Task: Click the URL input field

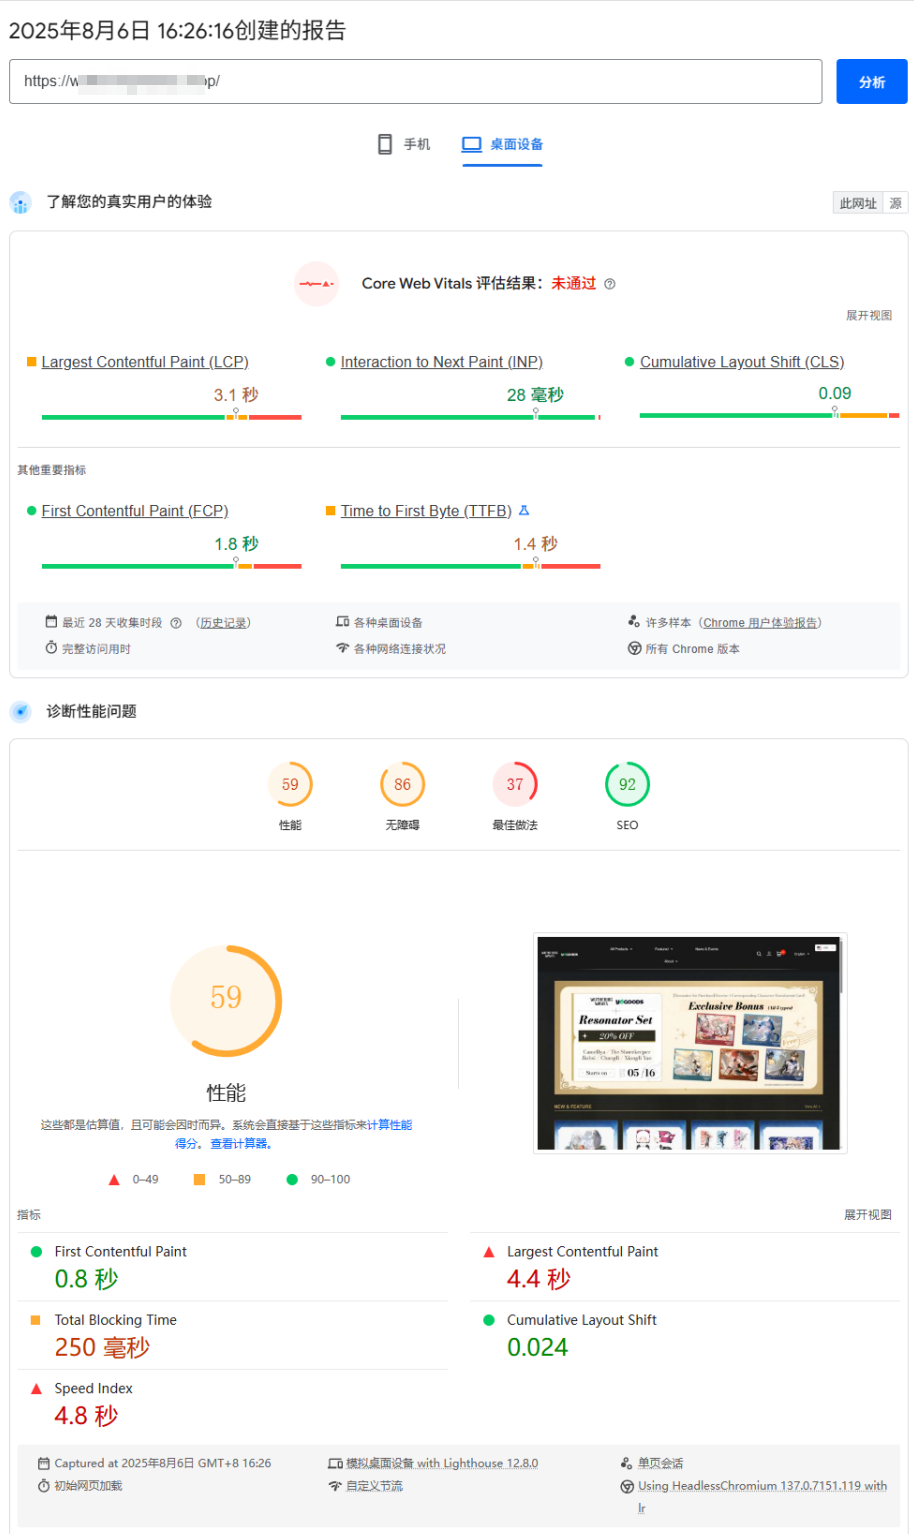Action: 415,82
